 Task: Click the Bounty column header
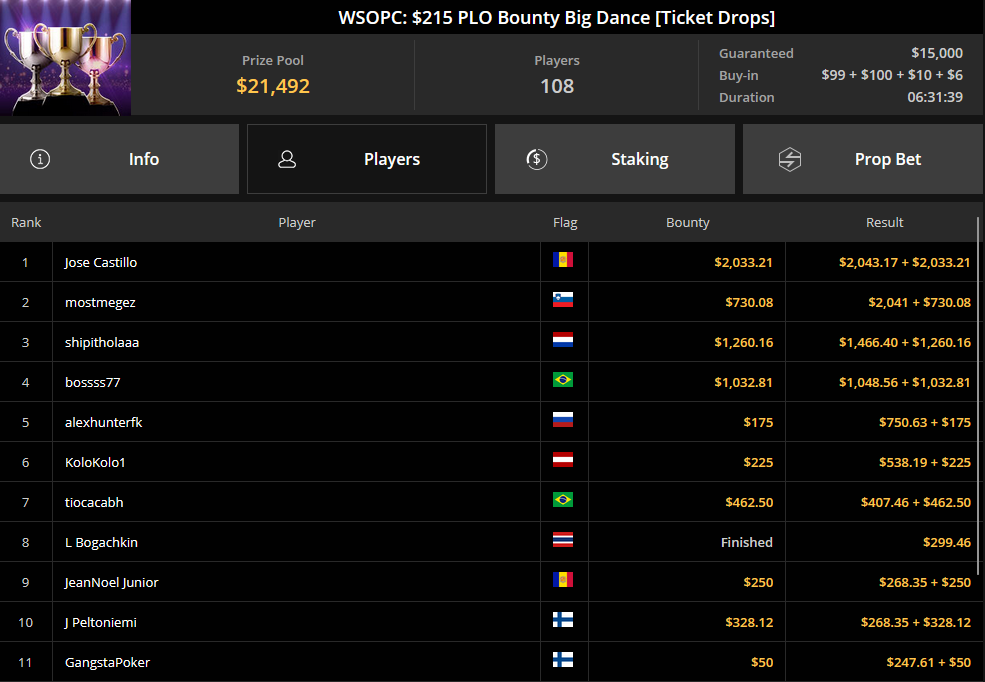(688, 222)
